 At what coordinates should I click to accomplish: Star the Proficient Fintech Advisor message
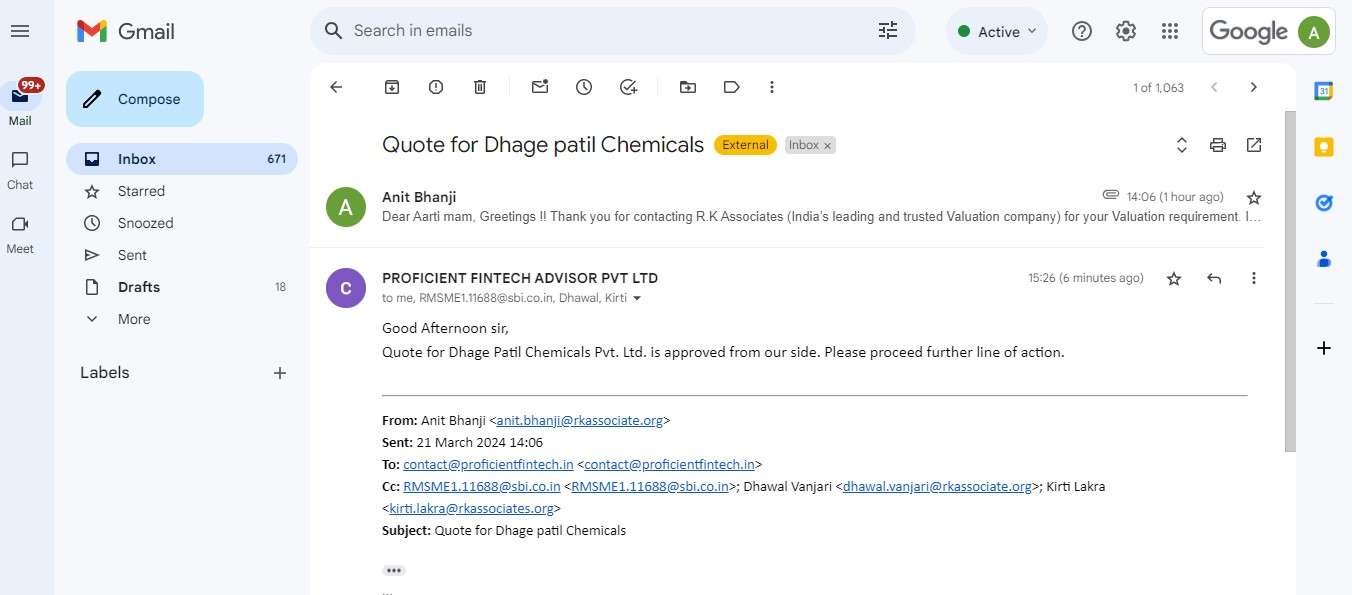(1174, 279)
